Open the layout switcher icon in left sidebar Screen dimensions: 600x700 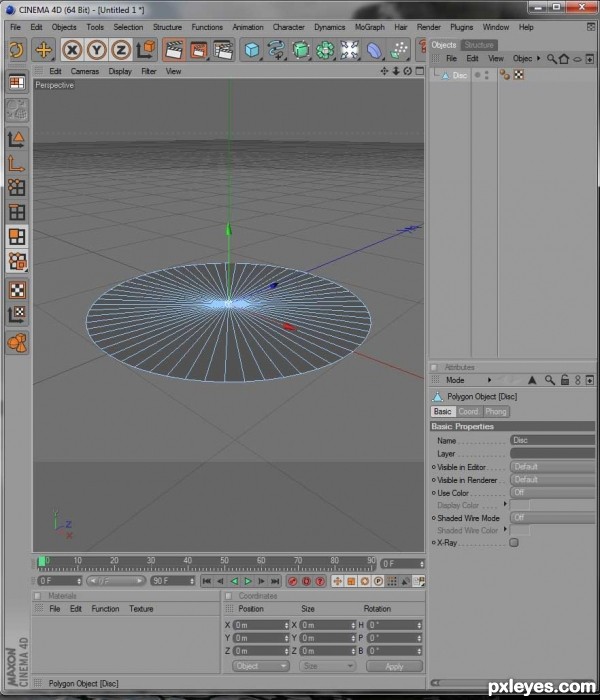(17, 83)
